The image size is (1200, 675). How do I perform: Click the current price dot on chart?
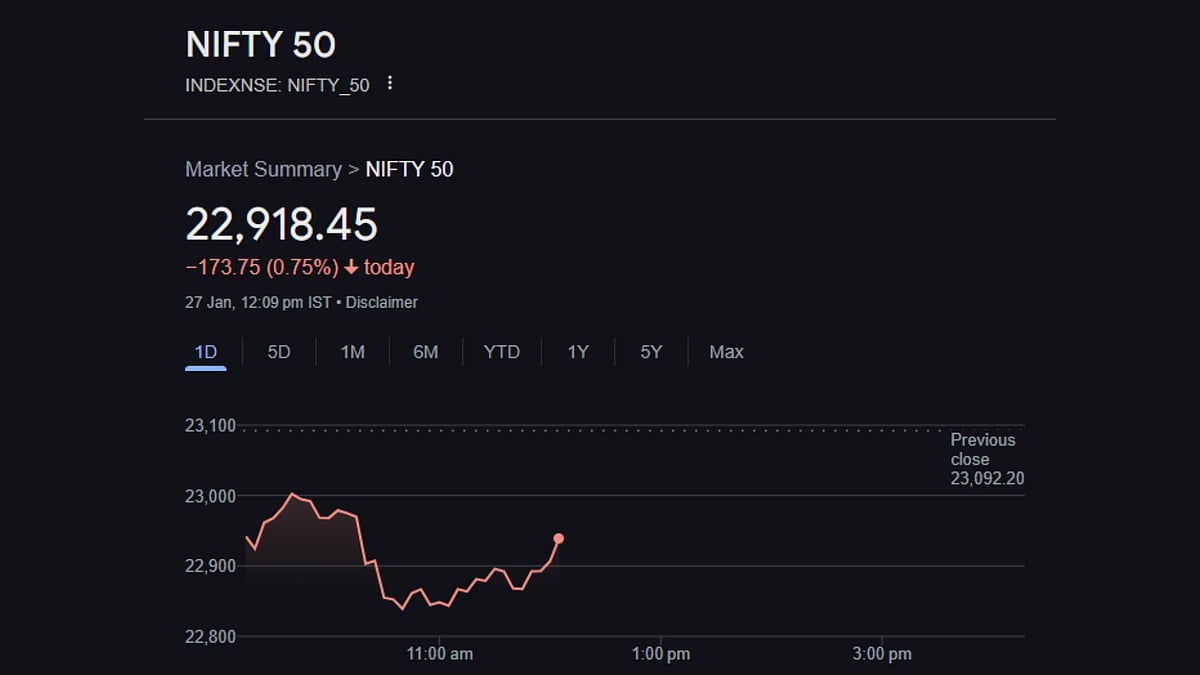[558, 539]
